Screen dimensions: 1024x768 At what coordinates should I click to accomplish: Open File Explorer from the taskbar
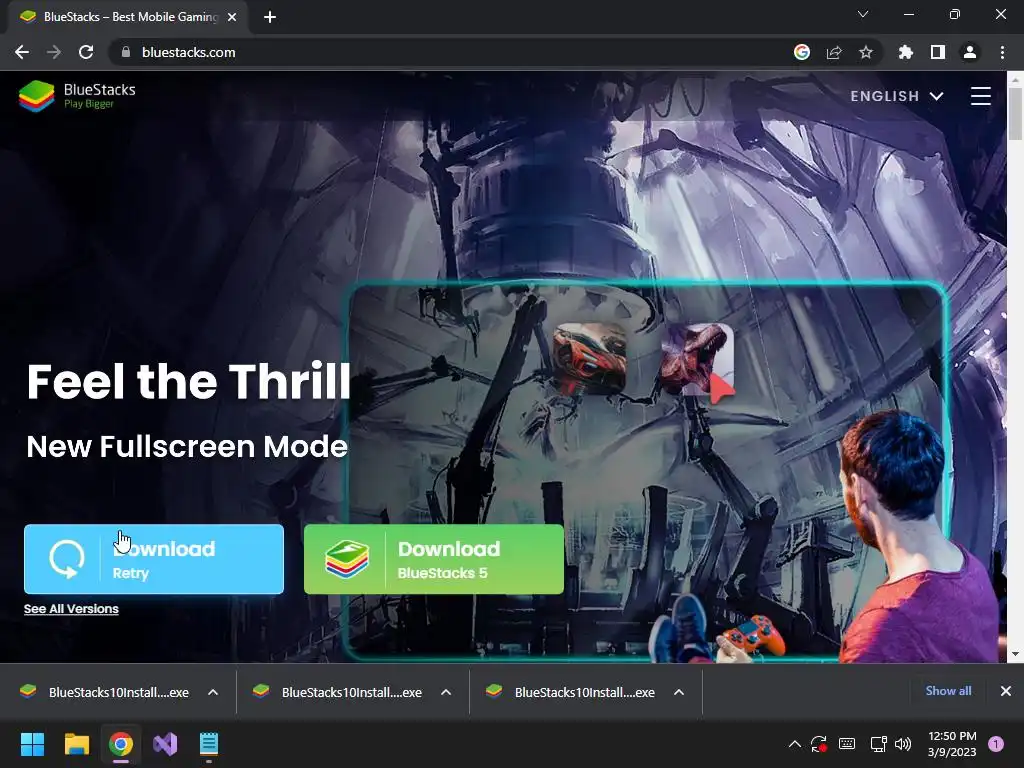point(76,744)
